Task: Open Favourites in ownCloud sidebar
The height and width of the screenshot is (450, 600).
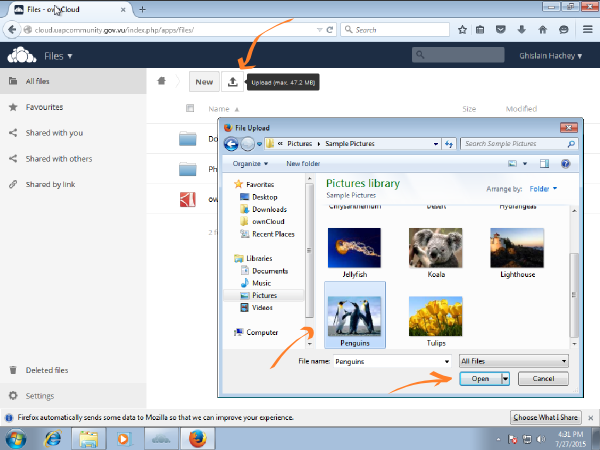Action: (x=73, y=107)
